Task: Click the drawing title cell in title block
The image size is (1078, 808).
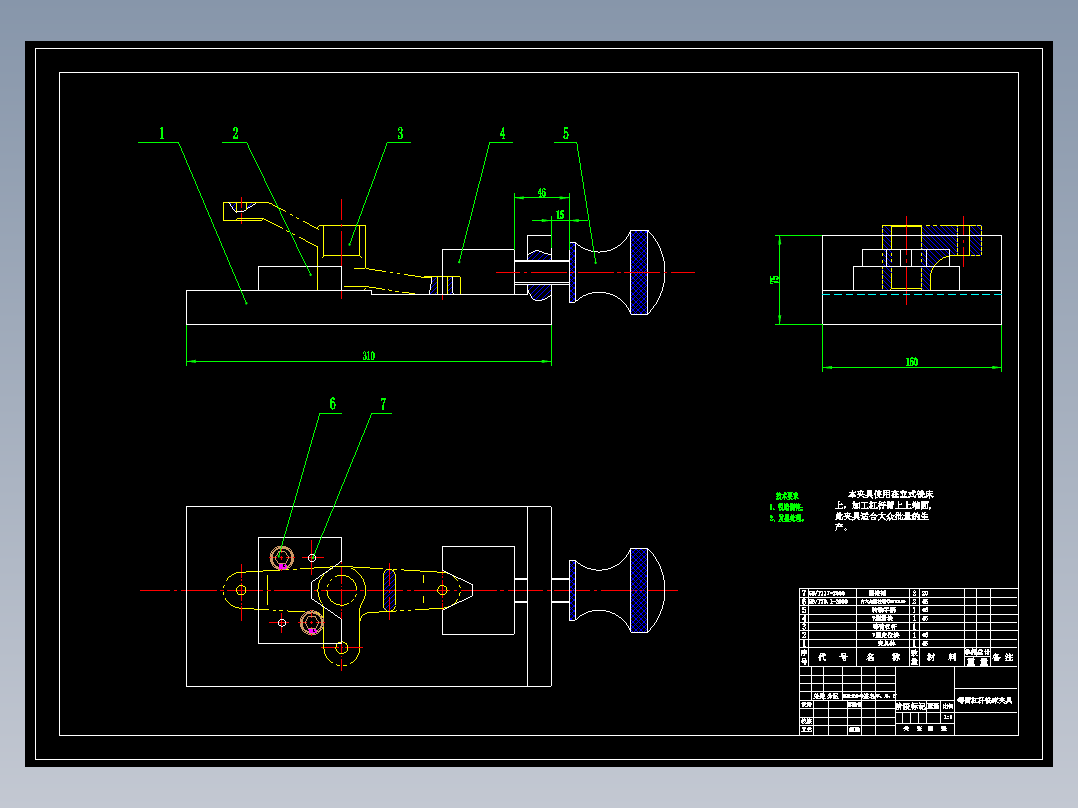Action: tap(986, 700)
